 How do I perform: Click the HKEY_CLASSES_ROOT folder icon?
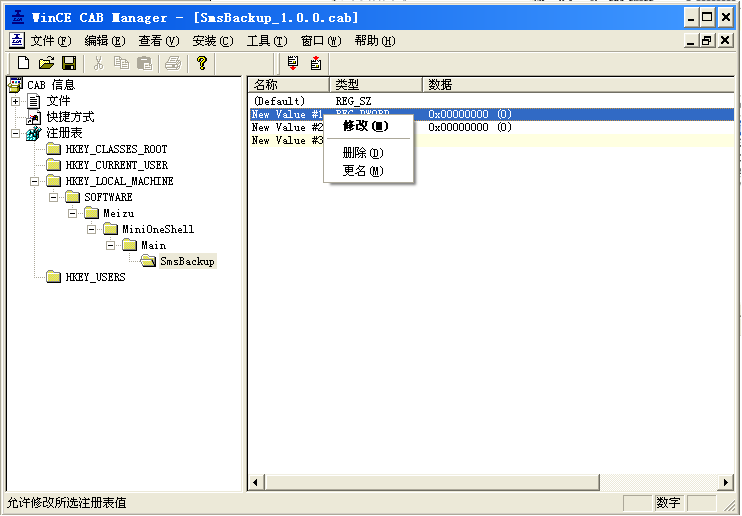point(53,149)
